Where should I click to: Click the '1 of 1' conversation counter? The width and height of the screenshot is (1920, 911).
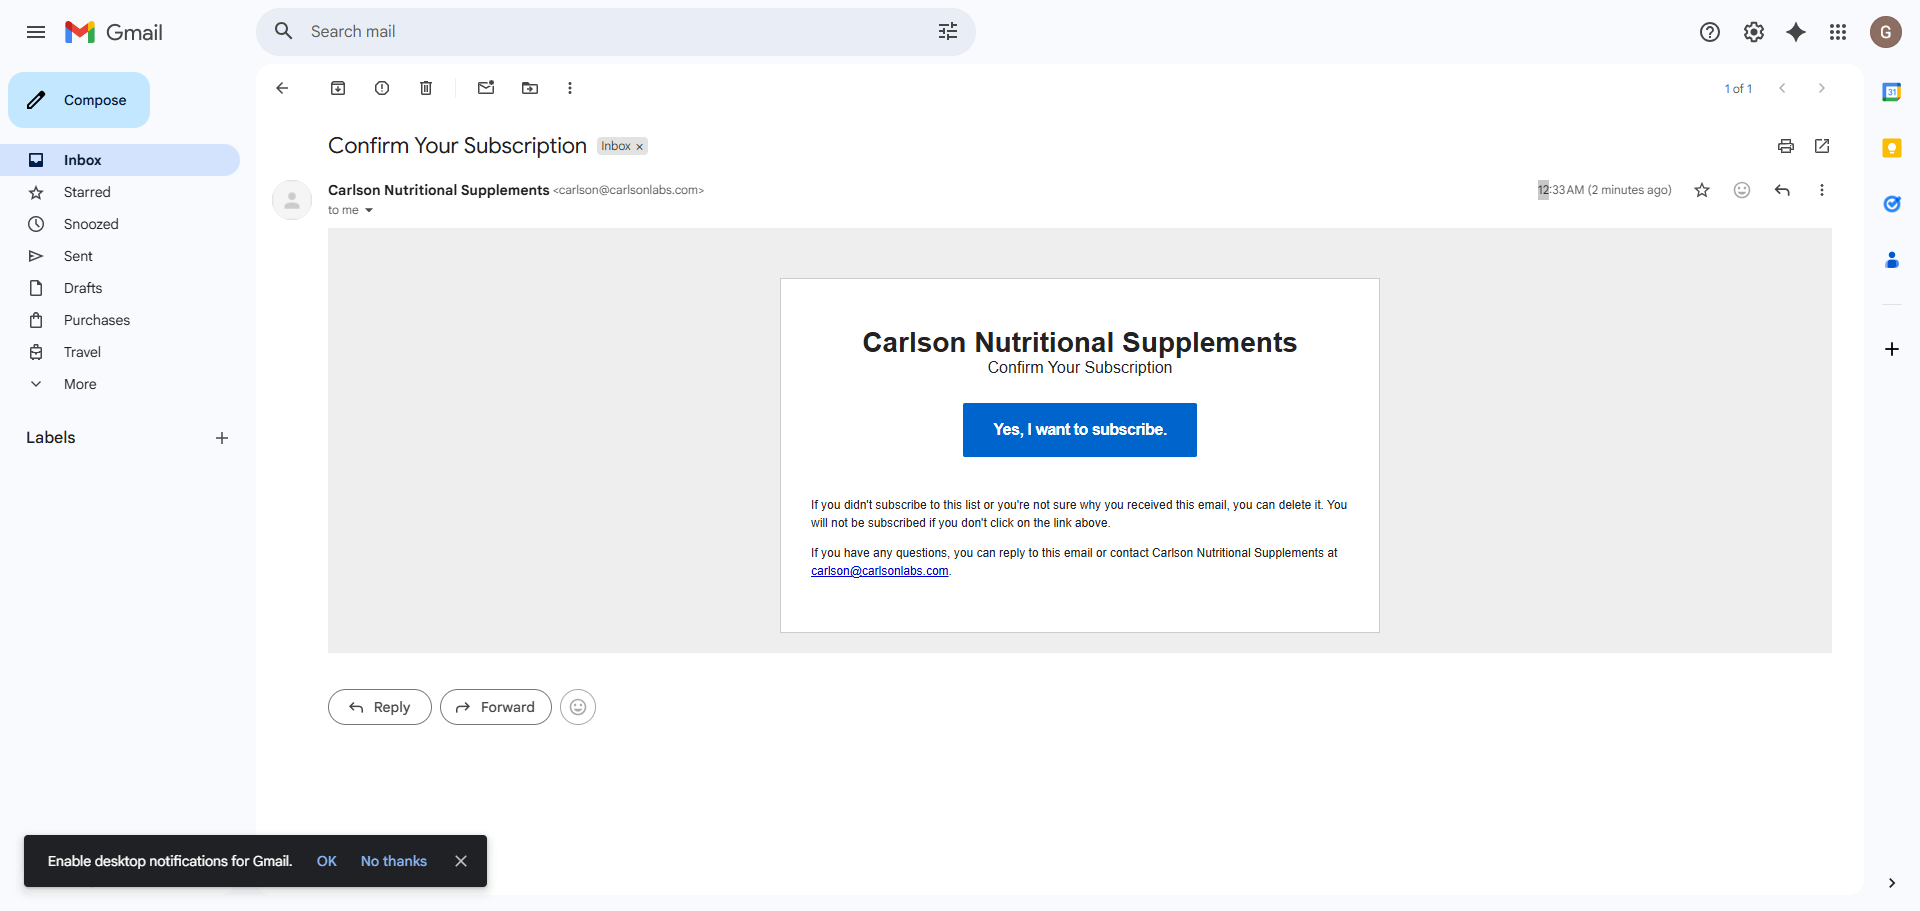(1738, 89)
